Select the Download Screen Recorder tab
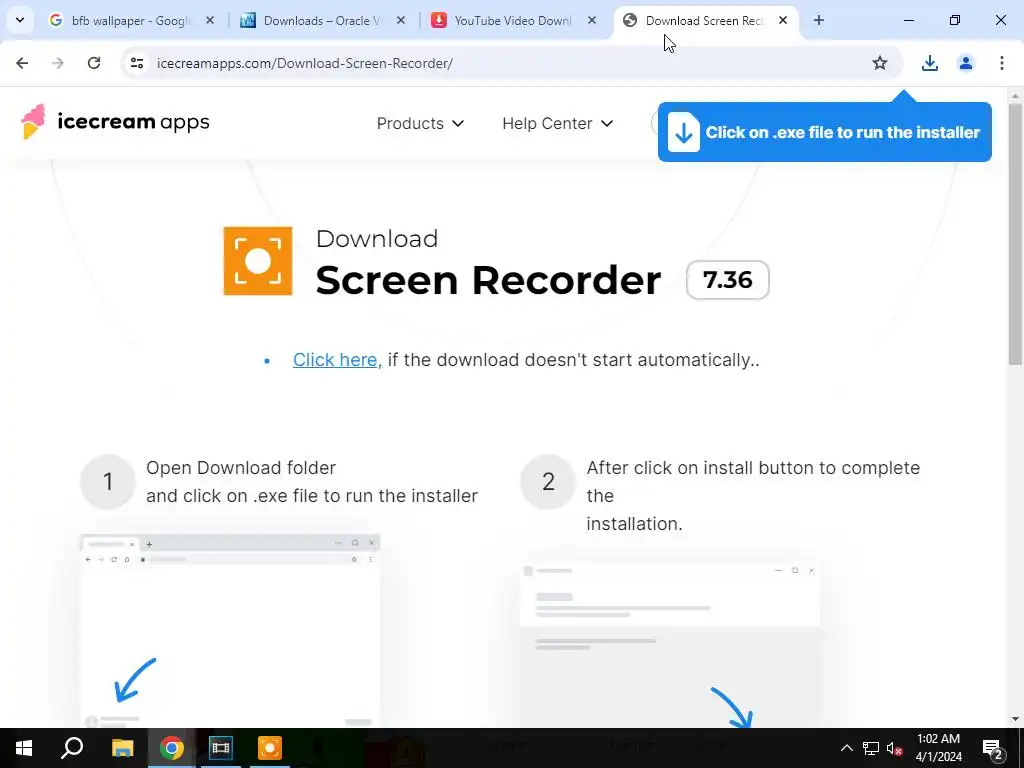This screenshot has height=768, width=1024. (705, 21)
